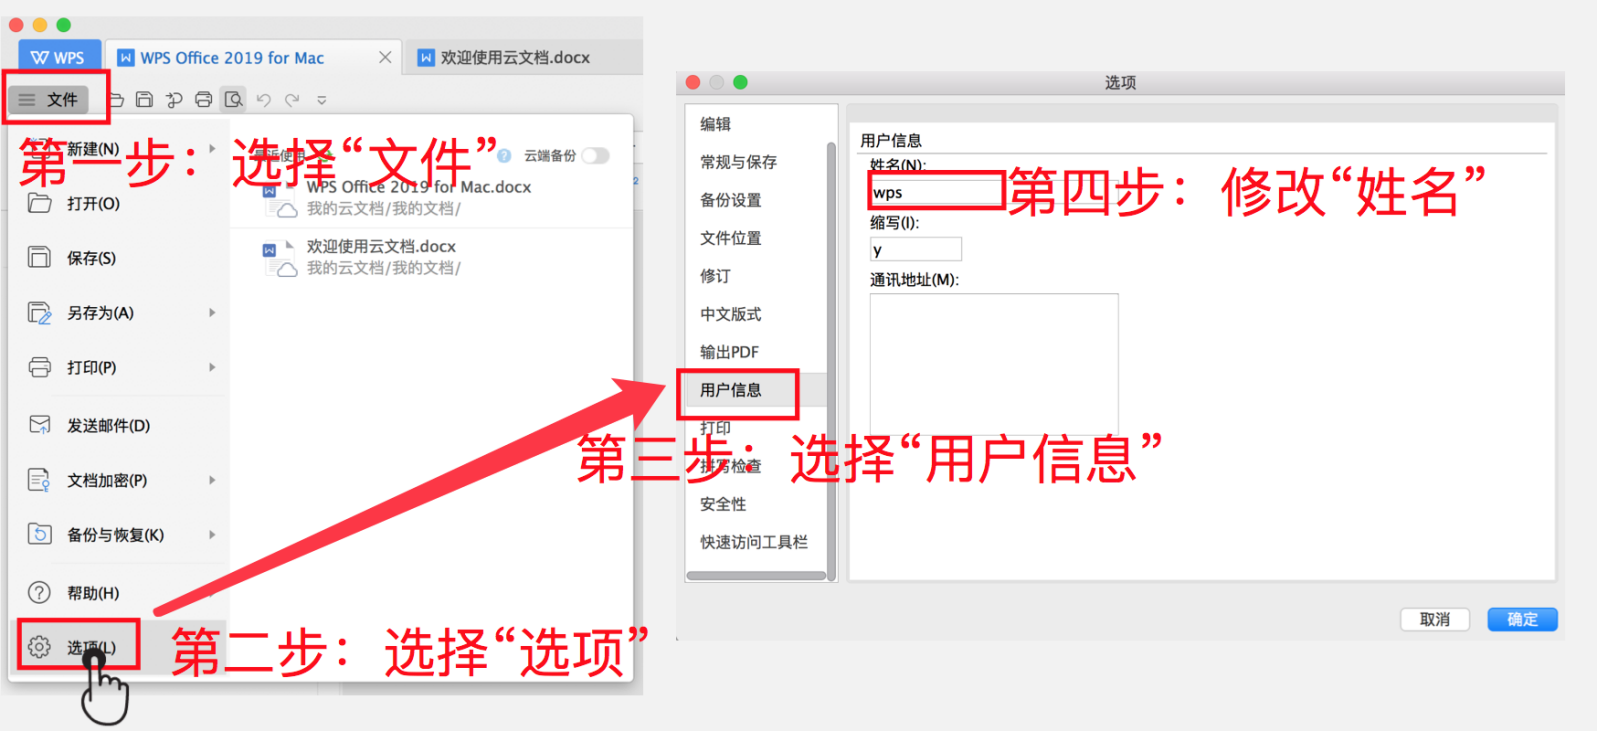1597x731 pixels.
Task: Click the print preview toolbar icon
Action: pos(233,100)
